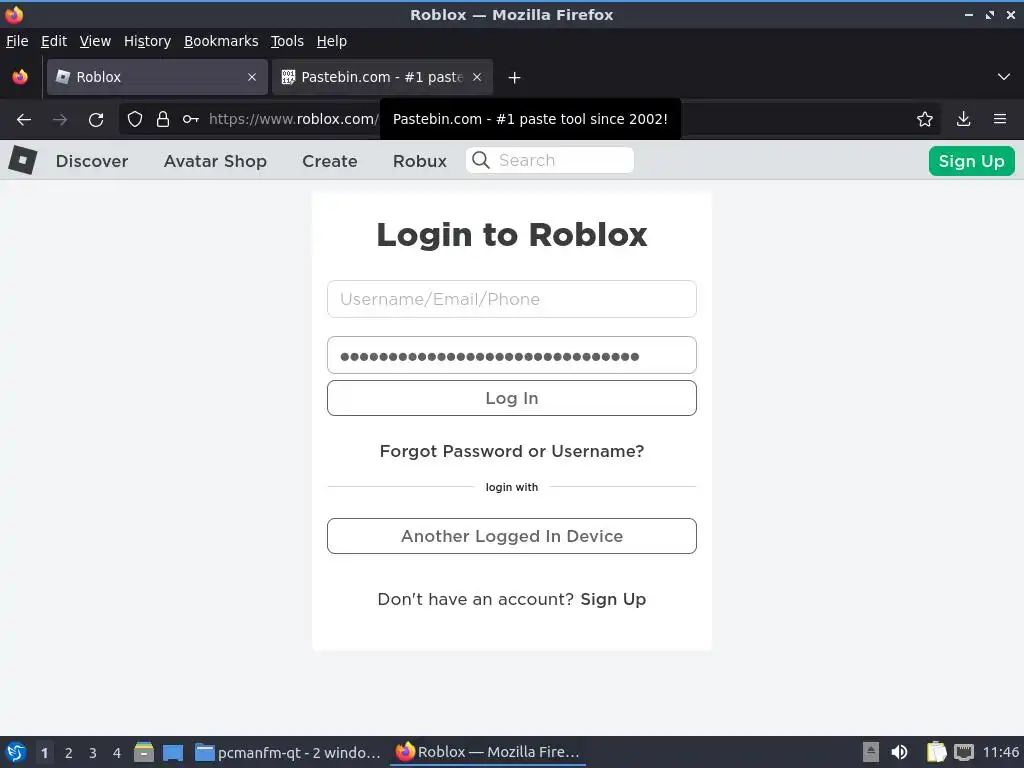1024x768 pixels.
Task: Click the Roblox logo icon
Action: 23,160
